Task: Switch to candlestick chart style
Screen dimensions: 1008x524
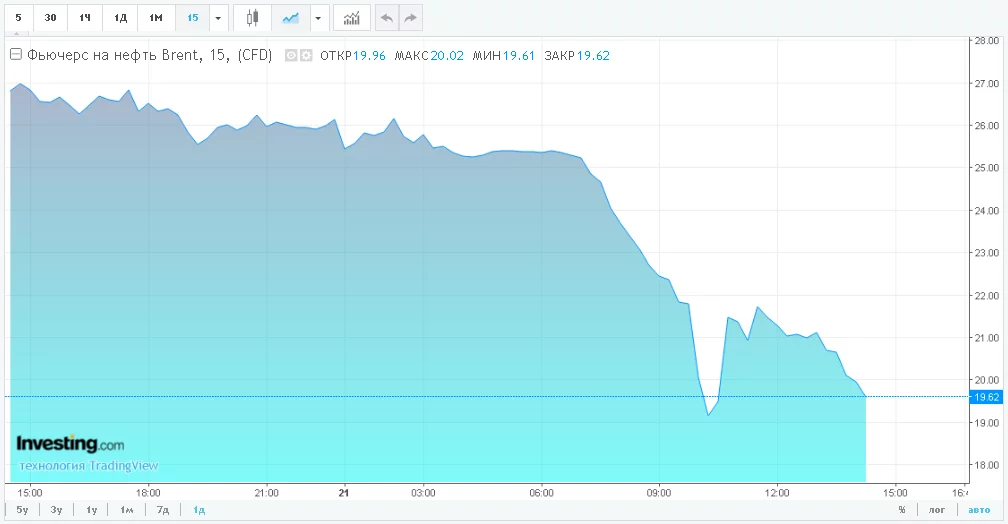Action: coord(252,17)
